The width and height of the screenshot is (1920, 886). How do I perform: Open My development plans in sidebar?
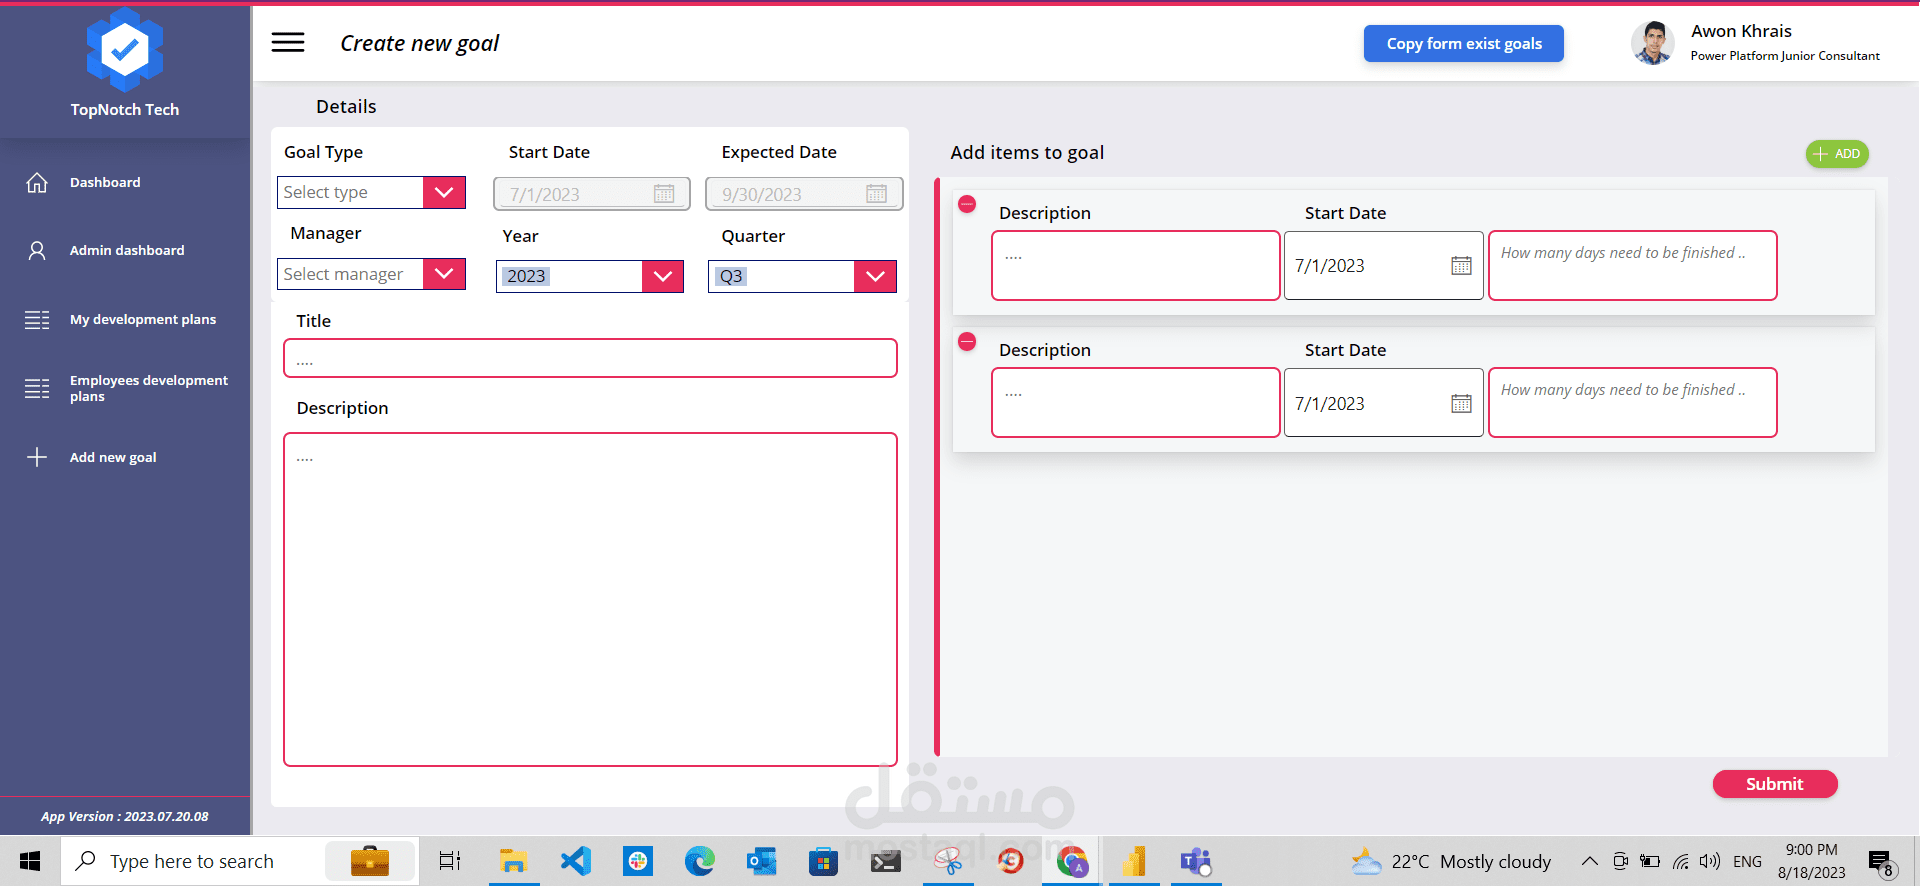143,320
